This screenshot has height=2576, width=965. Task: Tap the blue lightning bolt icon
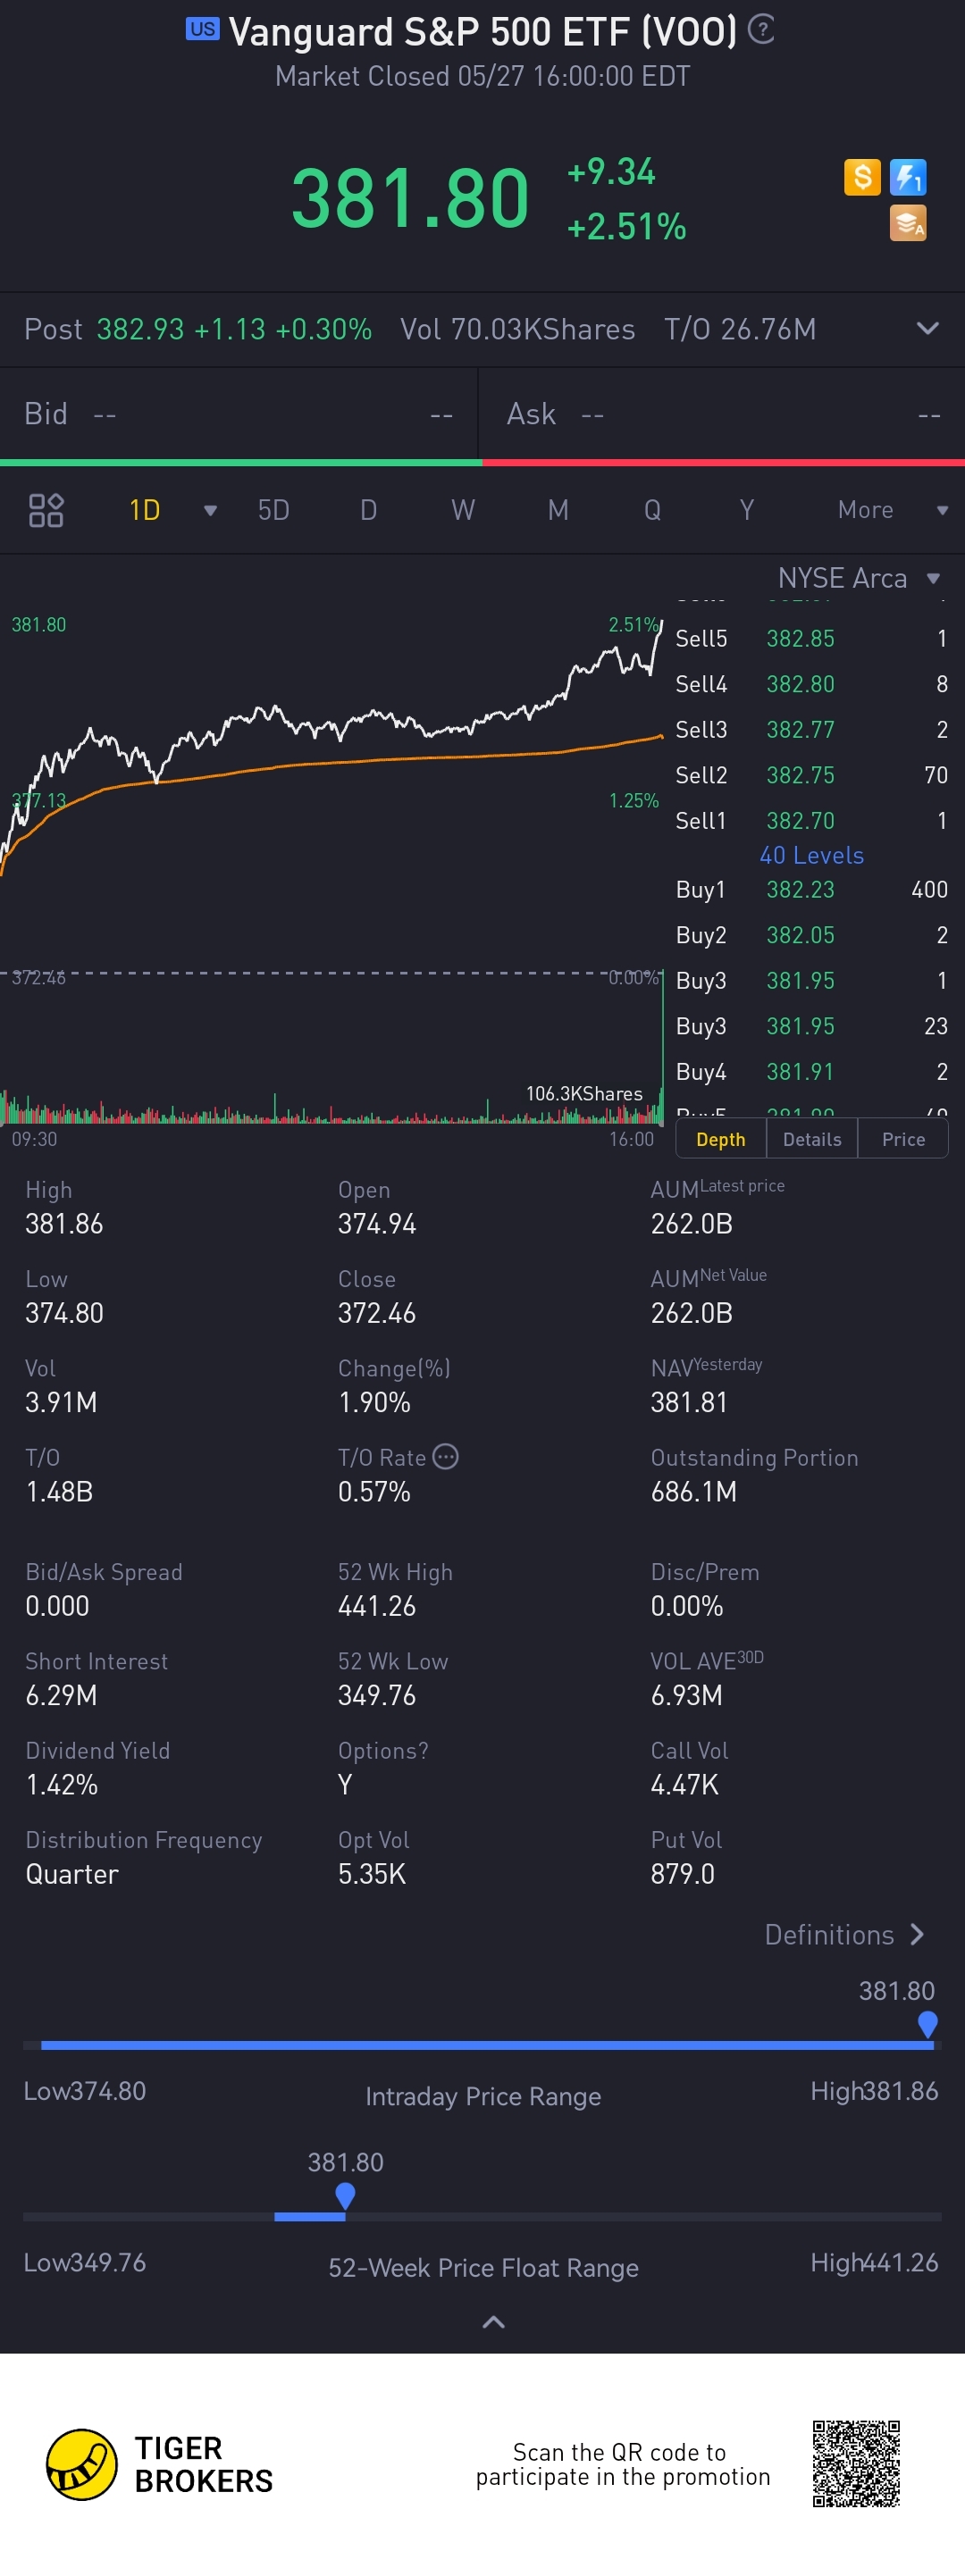tap(908, 177)
